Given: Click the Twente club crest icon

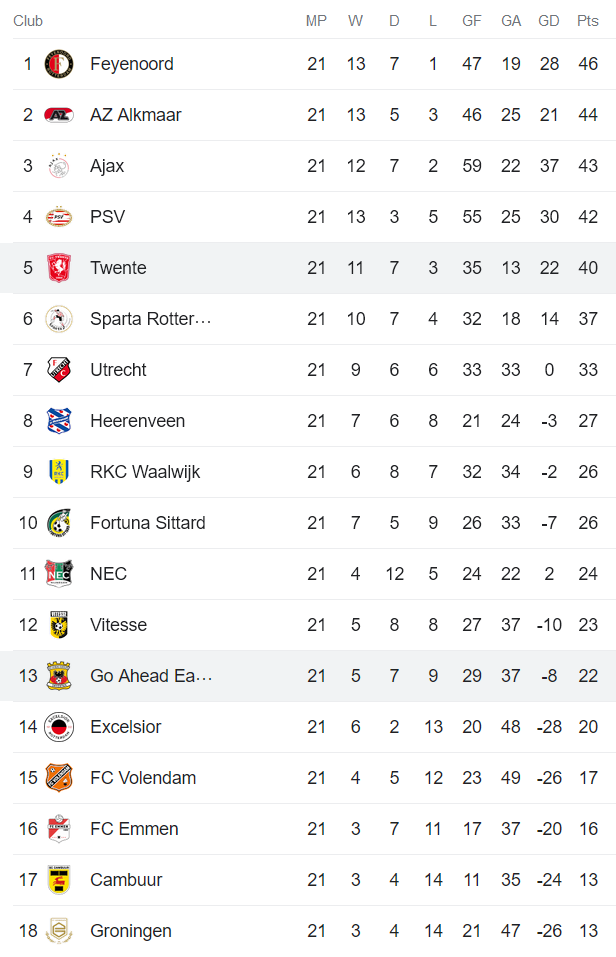Looking at the screenshot, I should [59, 268].
